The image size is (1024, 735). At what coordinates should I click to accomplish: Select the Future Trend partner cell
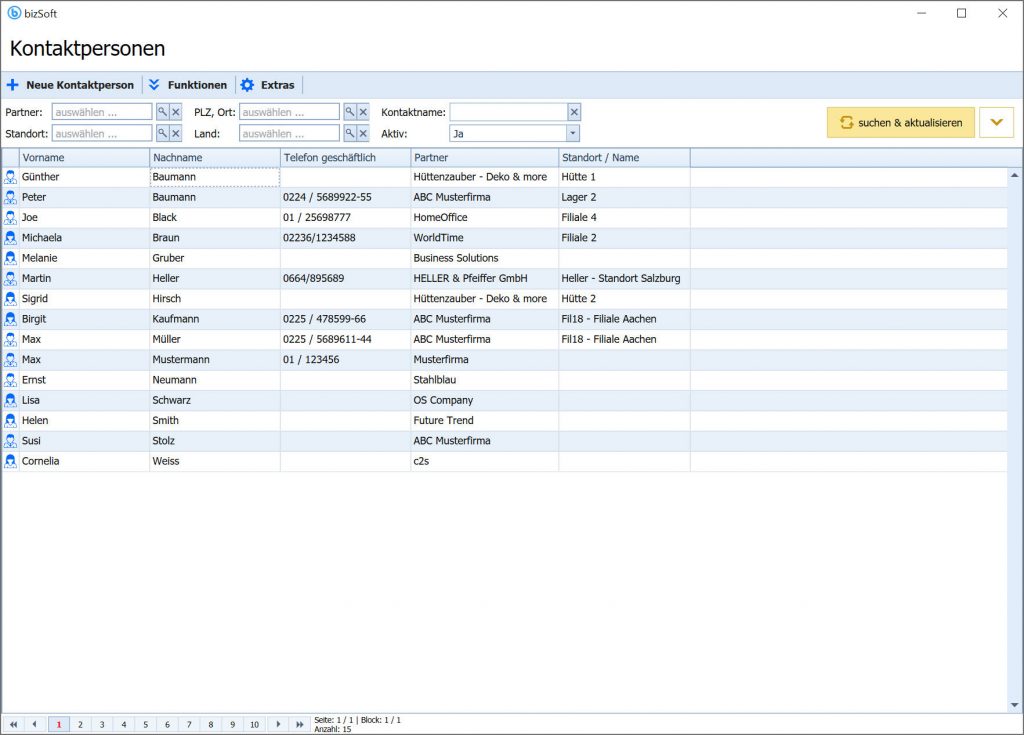(x=485, y=420)
